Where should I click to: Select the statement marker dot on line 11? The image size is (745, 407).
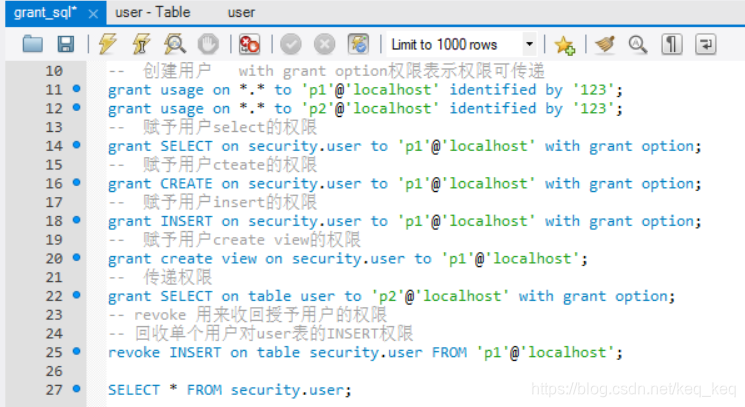[x=76, y=88]
